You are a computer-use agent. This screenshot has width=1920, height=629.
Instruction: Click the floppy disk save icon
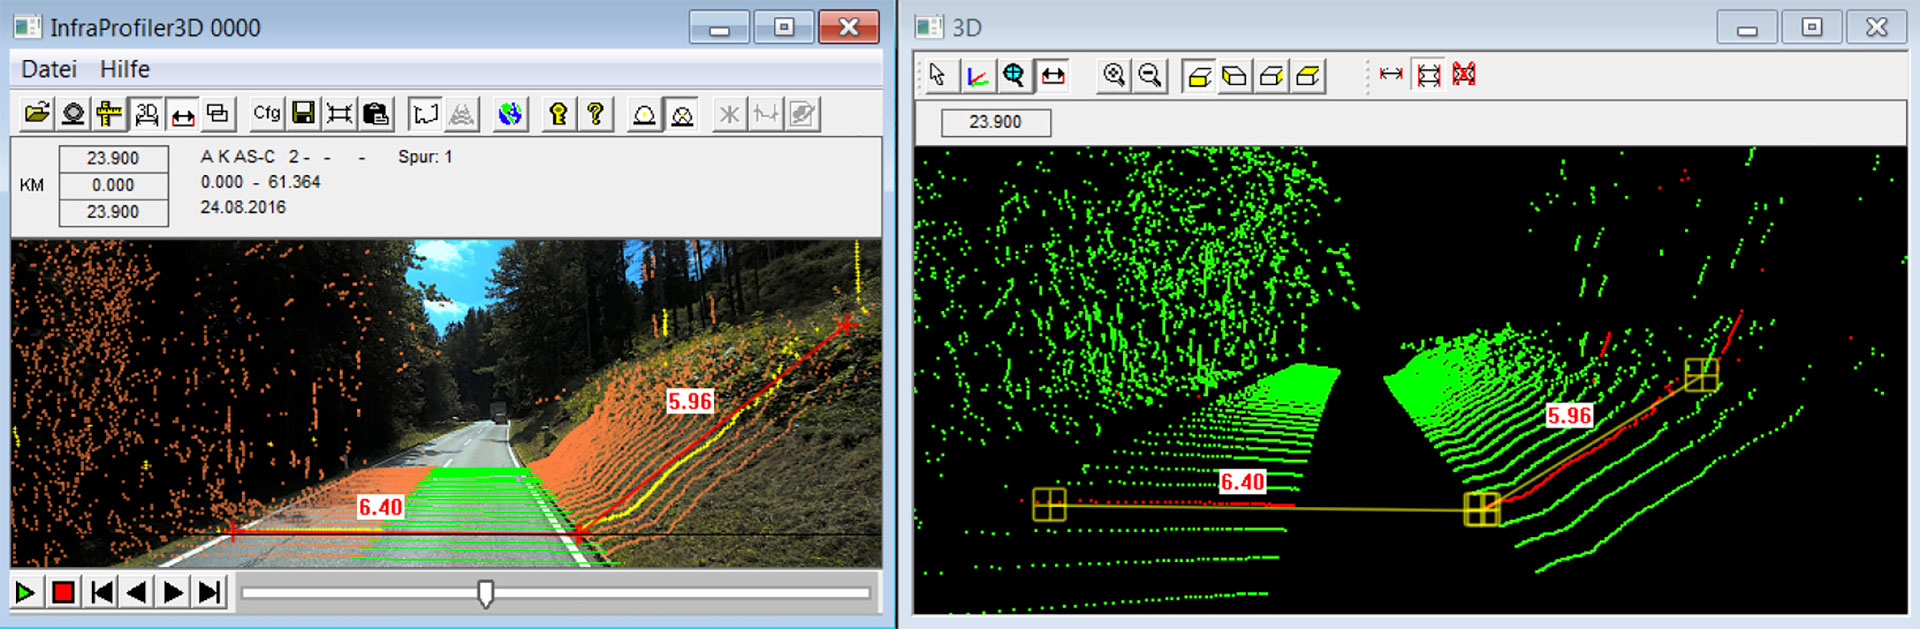(303, 114)
